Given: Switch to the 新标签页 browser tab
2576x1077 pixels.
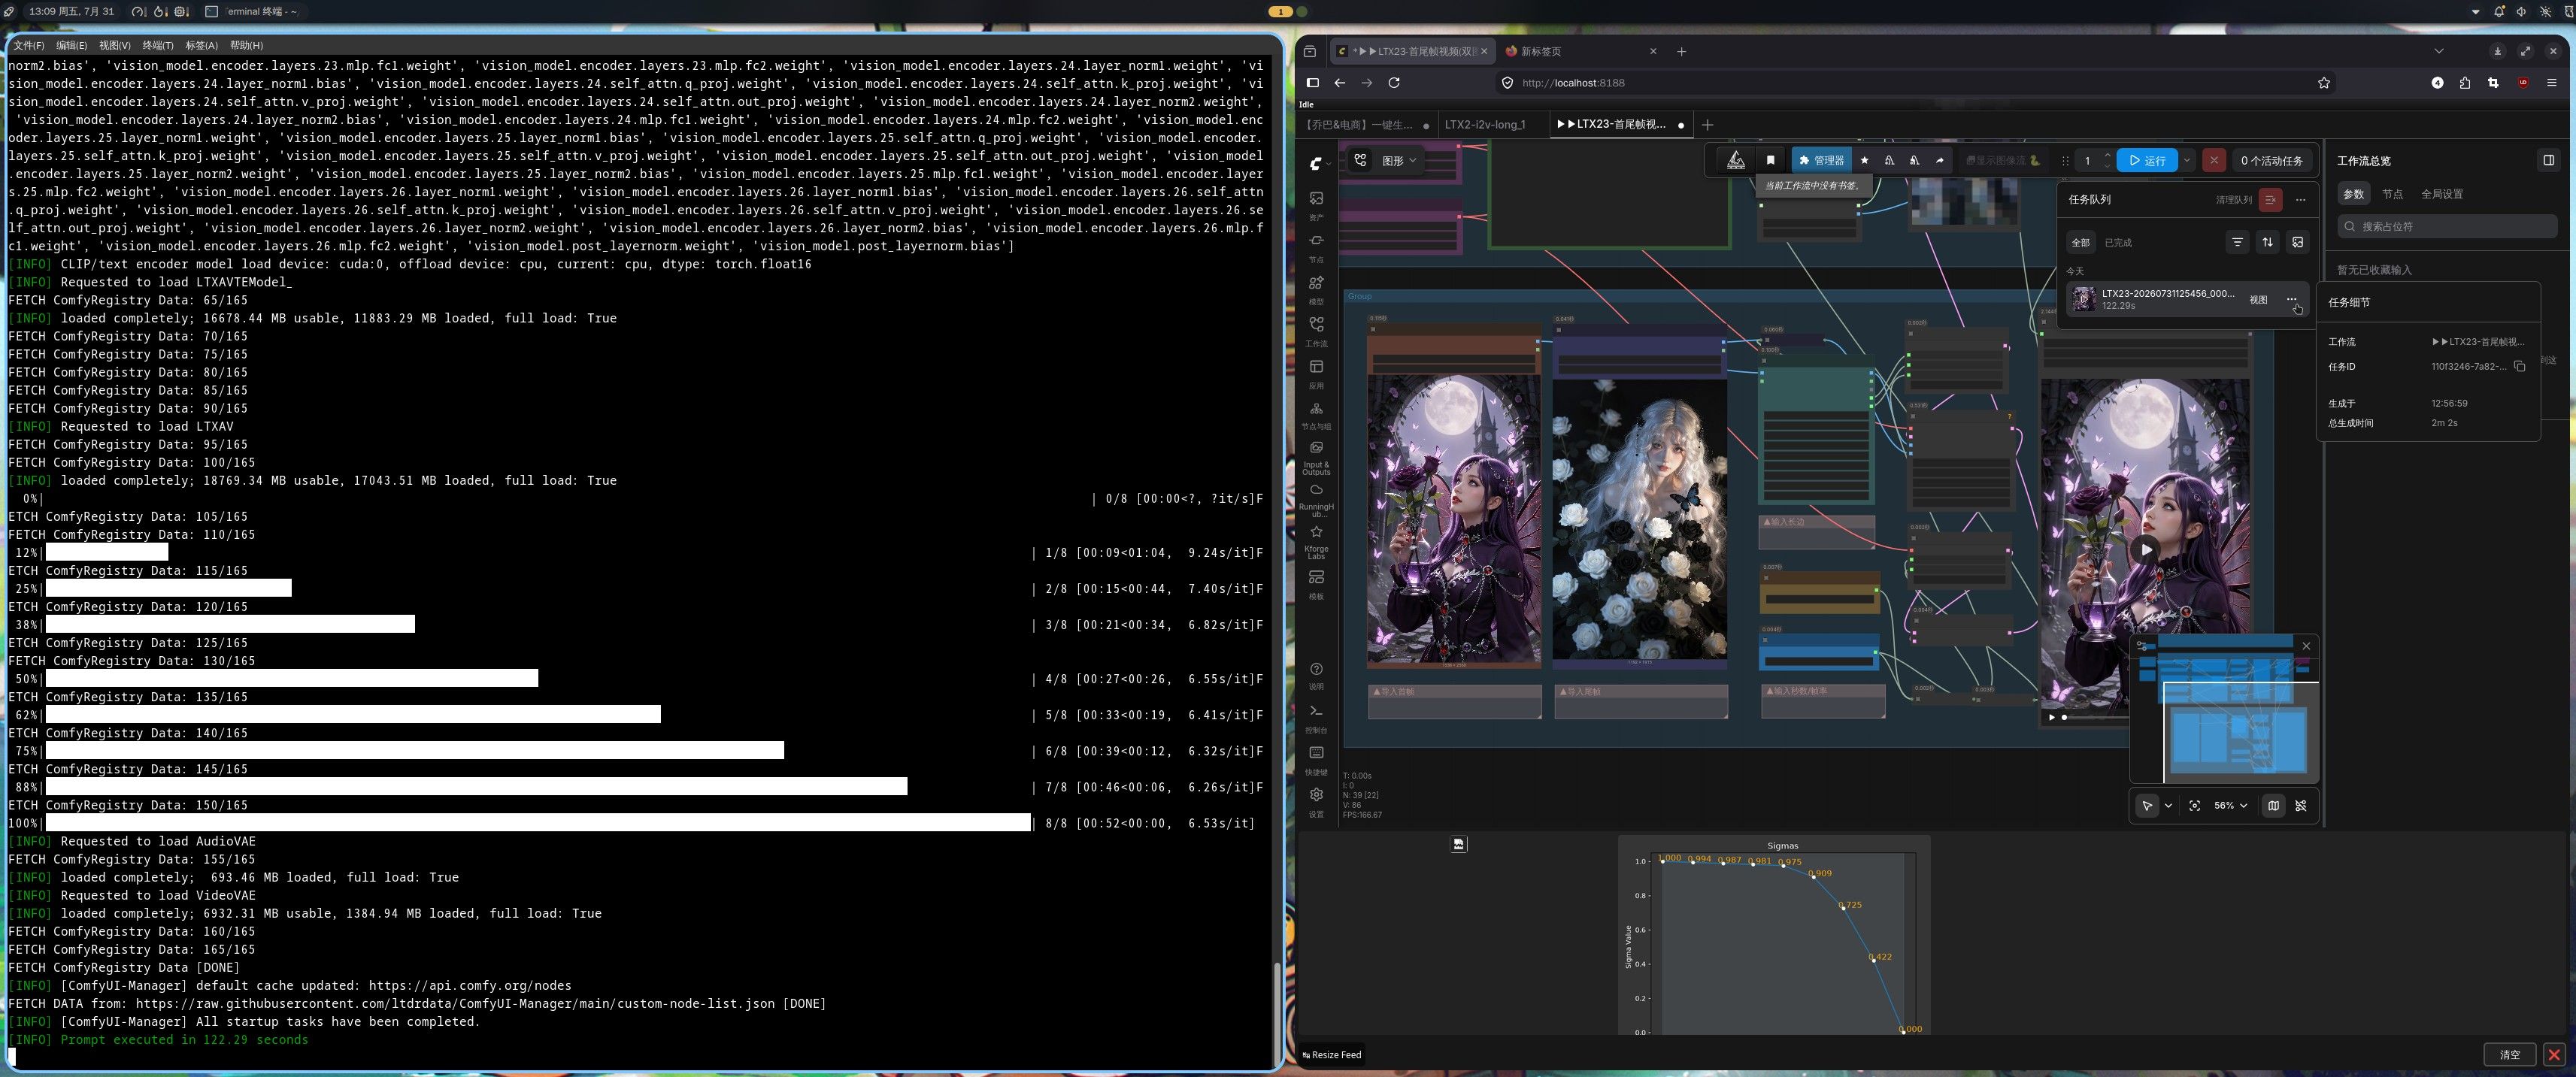Looking at the screenshot, I should coord(1580,51).
